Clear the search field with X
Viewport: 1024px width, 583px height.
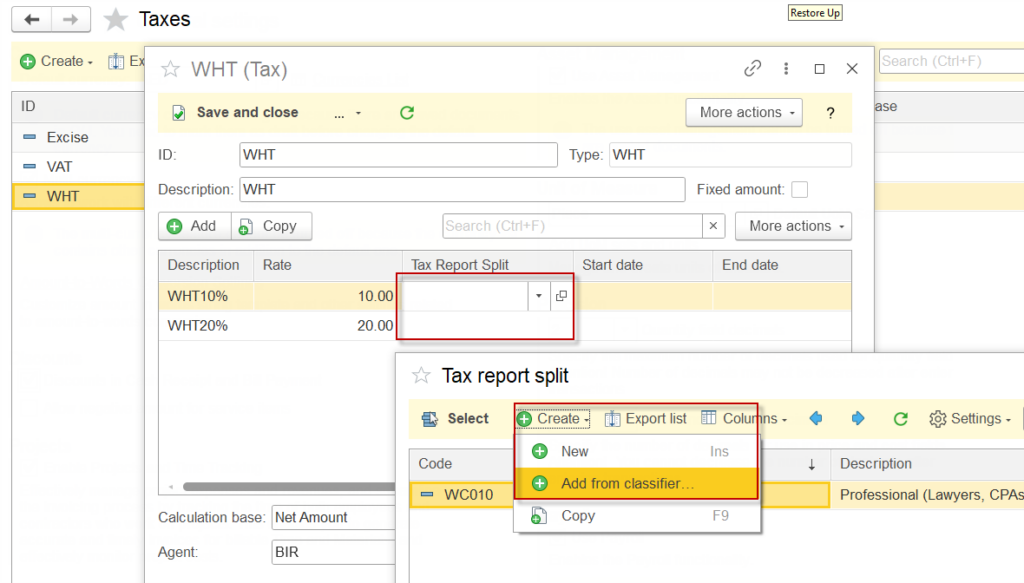coord(713,226)
